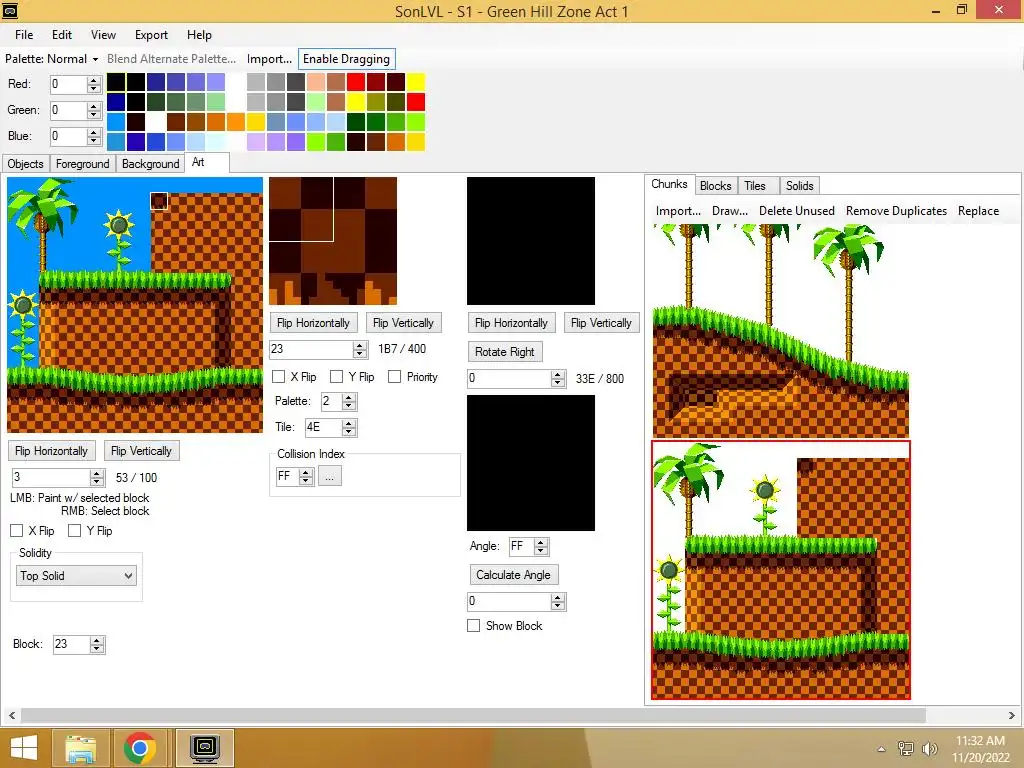The height and width of the screenshot is (768, 1024).
Task: Switch to the Blocks tab
Action: point(715,186)
